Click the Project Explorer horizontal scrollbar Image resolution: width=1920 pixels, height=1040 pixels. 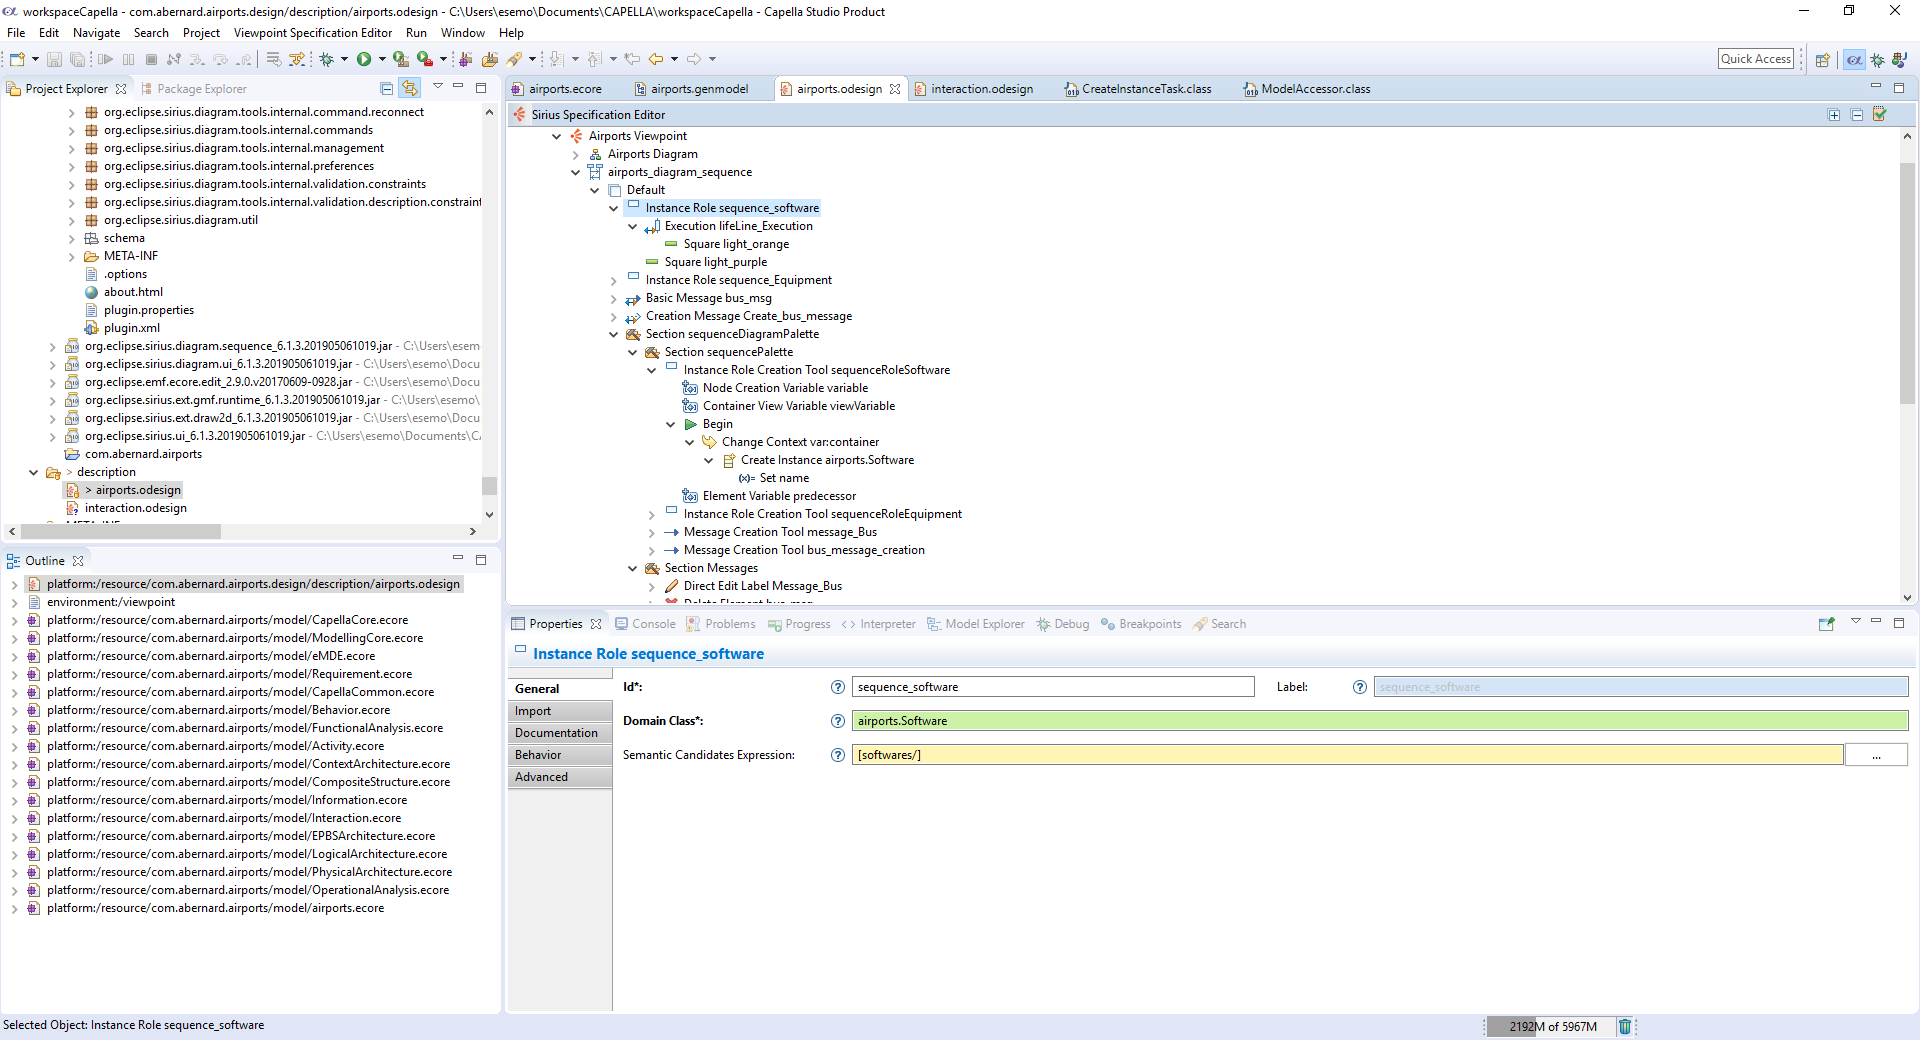(x=121, y=532)
